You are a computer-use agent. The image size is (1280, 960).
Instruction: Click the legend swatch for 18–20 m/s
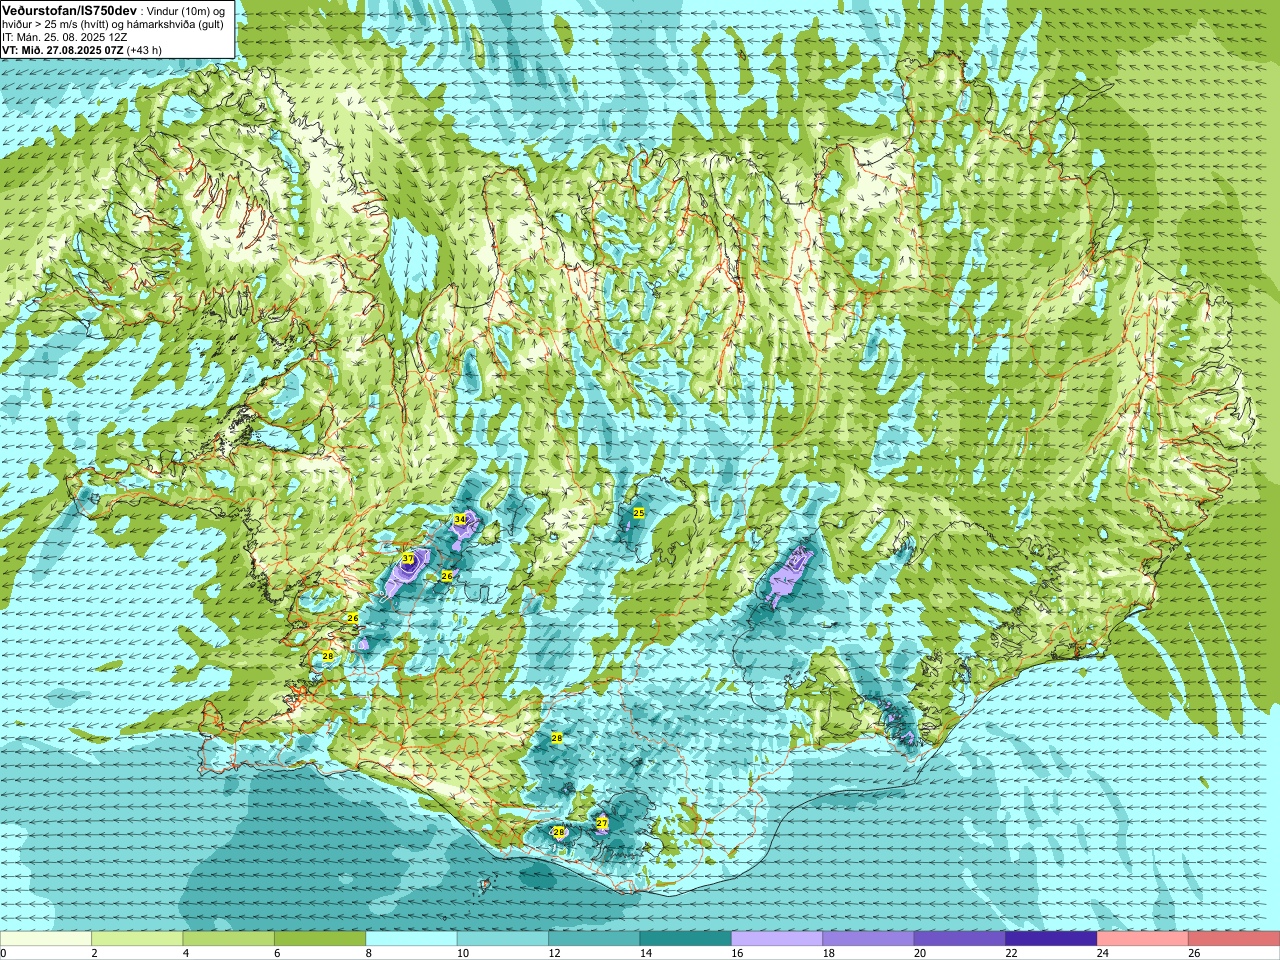[x=869, y=939]
